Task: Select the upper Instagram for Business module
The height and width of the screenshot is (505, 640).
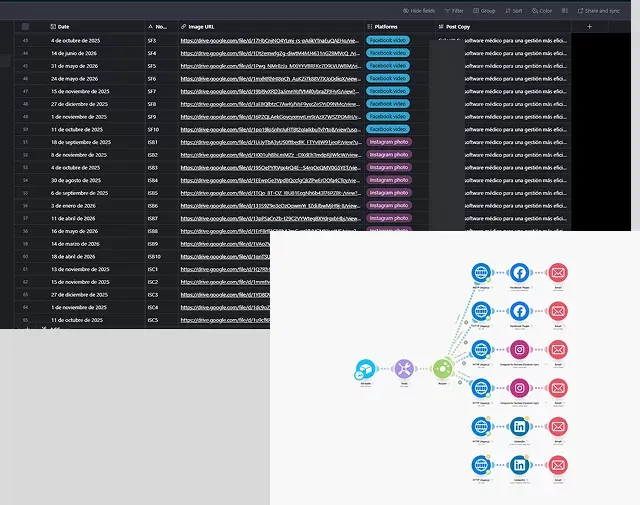Action: pyautogui.click(x=520, y=351)
